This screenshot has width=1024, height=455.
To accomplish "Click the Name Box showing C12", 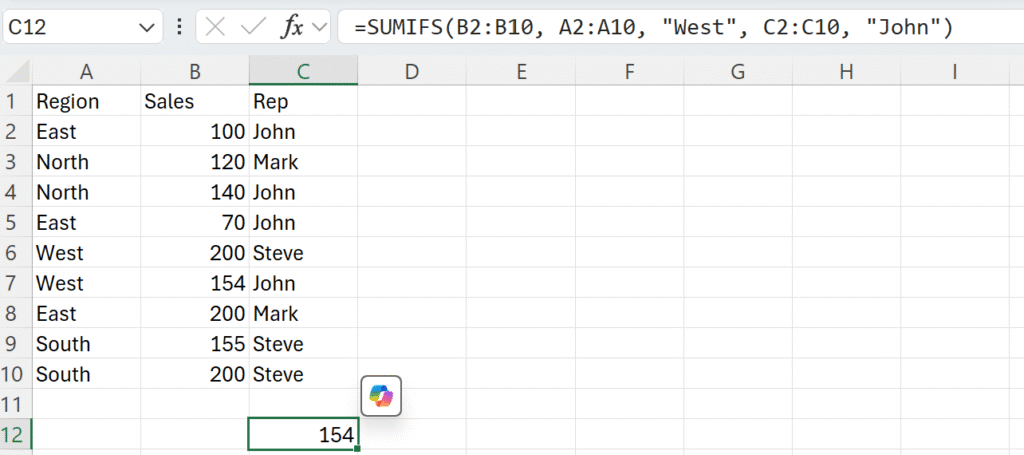I will tap(82, 27).
